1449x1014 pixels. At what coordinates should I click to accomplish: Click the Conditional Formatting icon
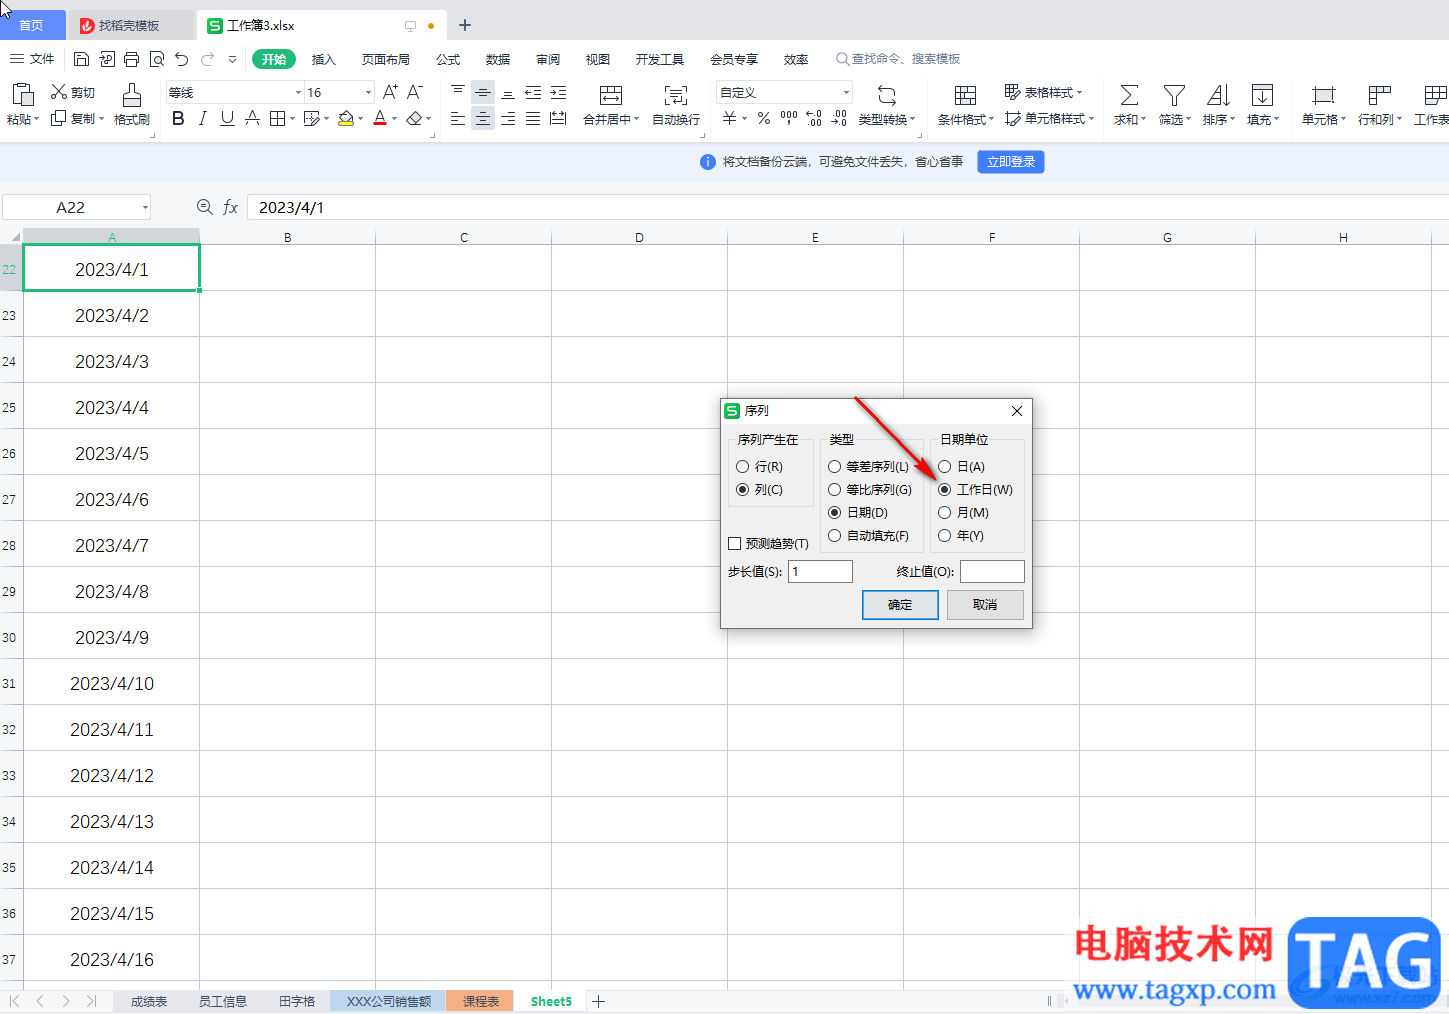[965, 95]
